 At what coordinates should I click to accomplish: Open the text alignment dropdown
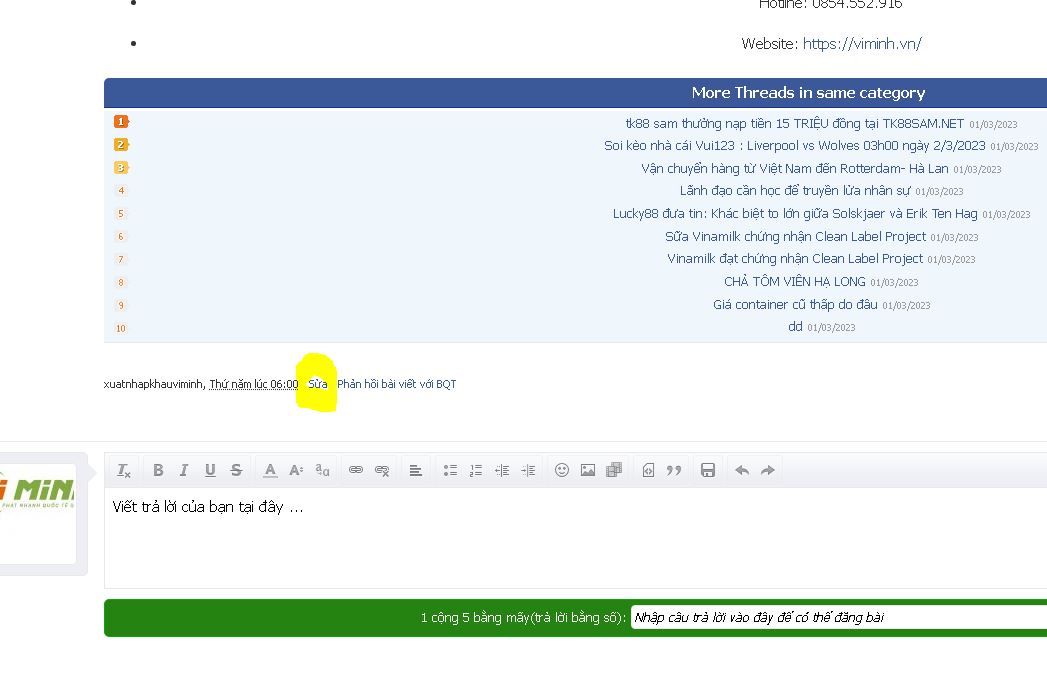tap(416, 470)
